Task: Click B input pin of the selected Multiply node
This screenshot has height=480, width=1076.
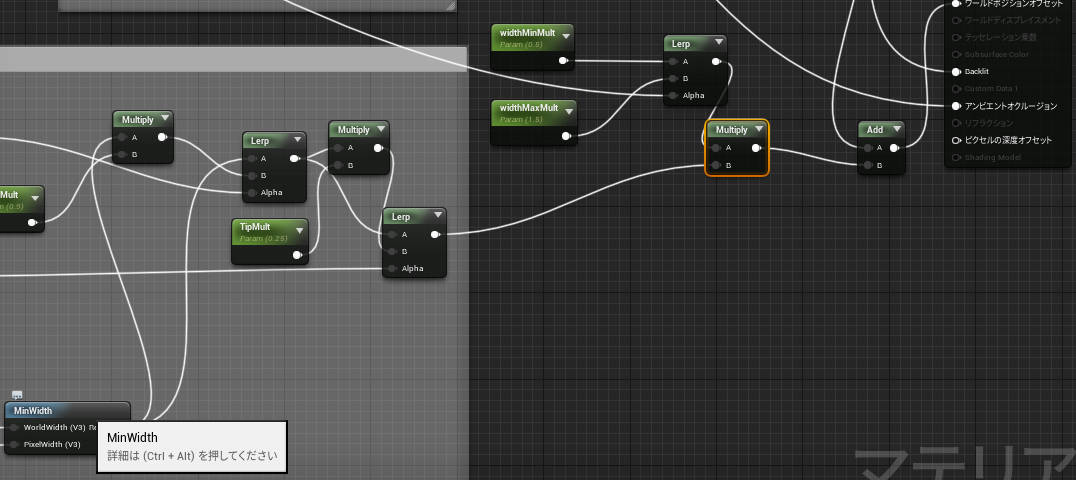Action: tap(714, 165)
